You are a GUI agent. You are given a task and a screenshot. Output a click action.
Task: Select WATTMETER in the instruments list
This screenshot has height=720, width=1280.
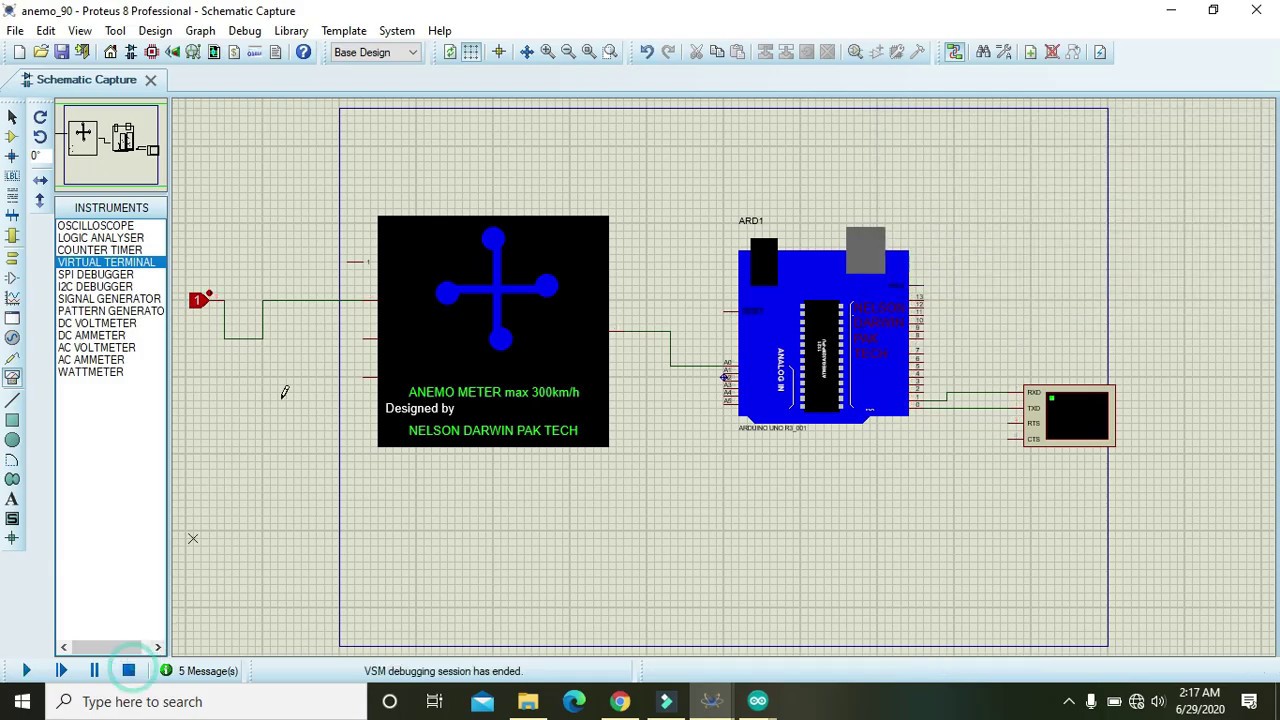[x=90, y=372]
